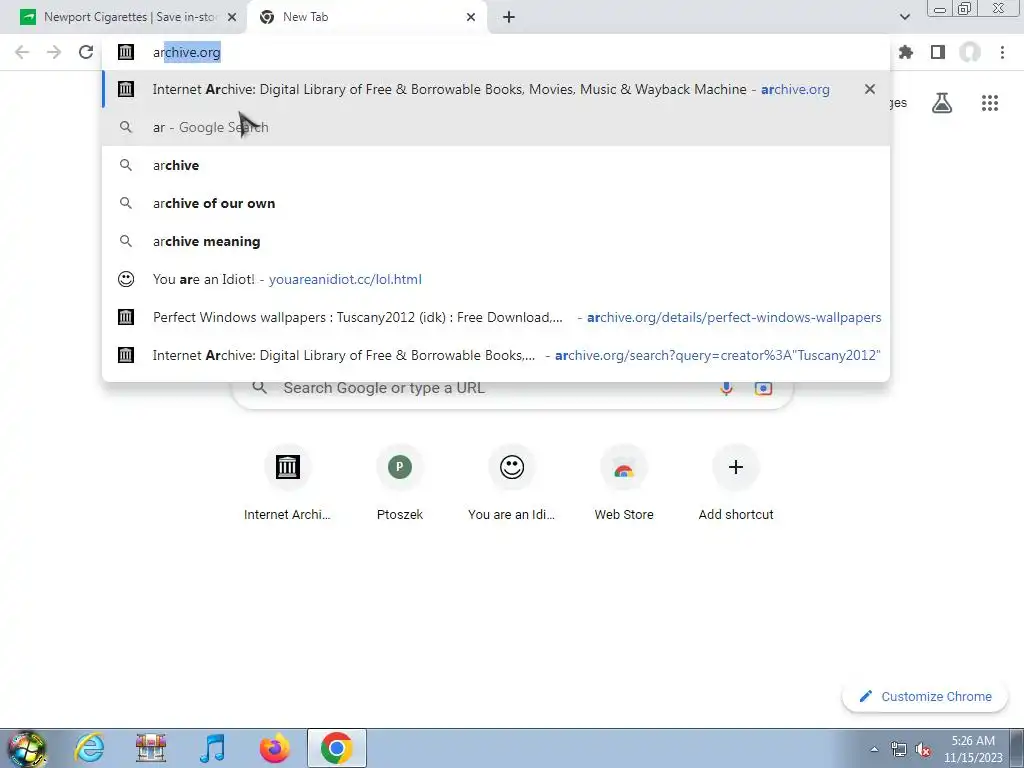Show hidden tray icons arrow
Image resolution: width=1024 pixels, height=768 pixels.
point(874,750)
